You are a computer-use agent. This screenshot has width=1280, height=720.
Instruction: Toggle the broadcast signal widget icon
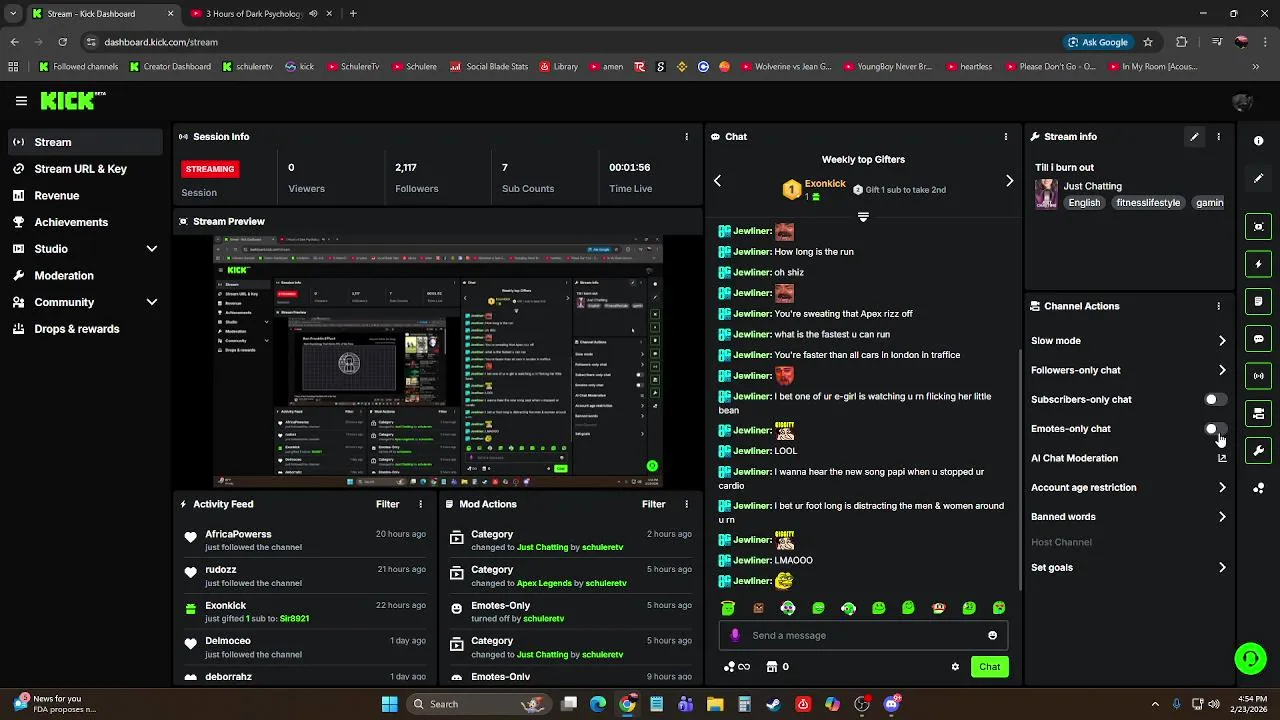pyautogui.click(x=1259, y=376)
